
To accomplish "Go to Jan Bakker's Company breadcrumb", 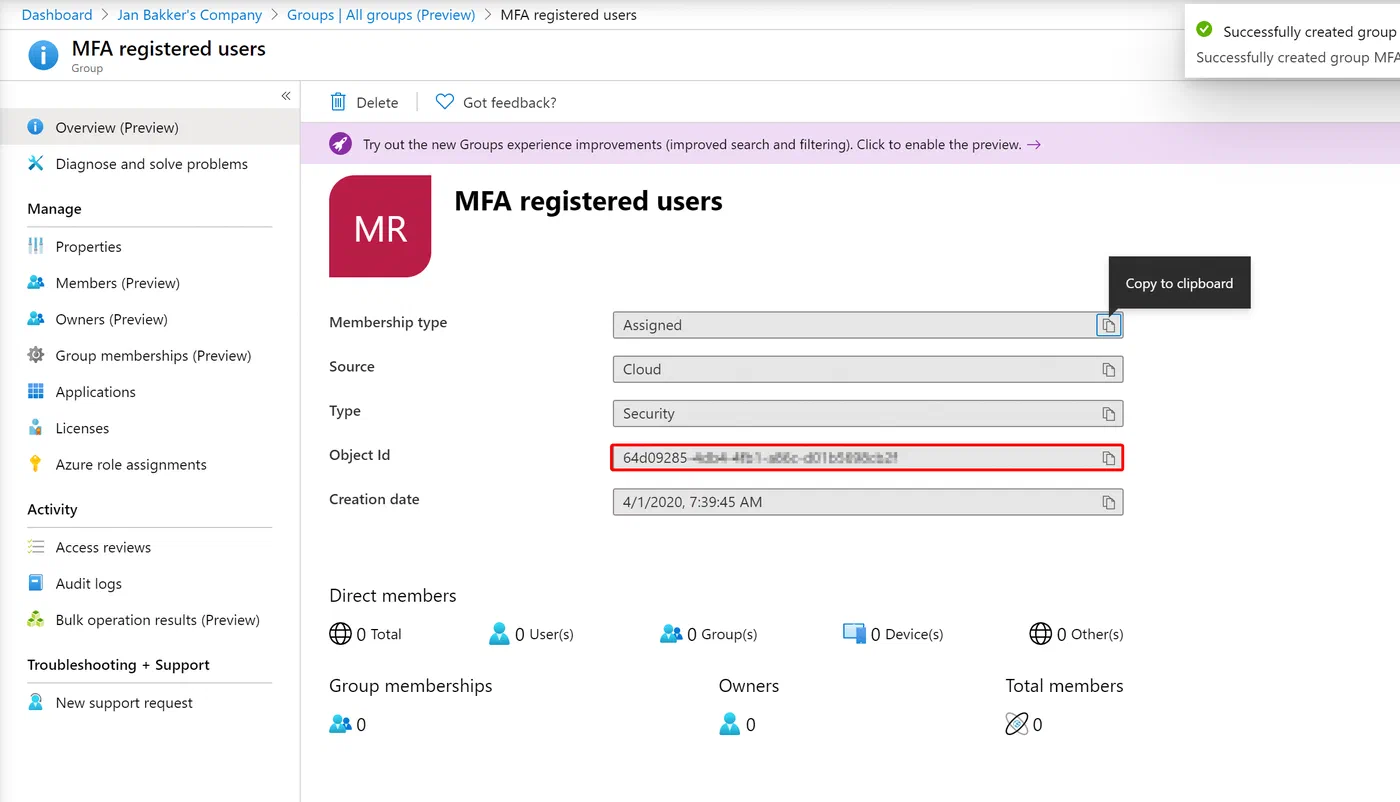I will [x=189, y=15].
